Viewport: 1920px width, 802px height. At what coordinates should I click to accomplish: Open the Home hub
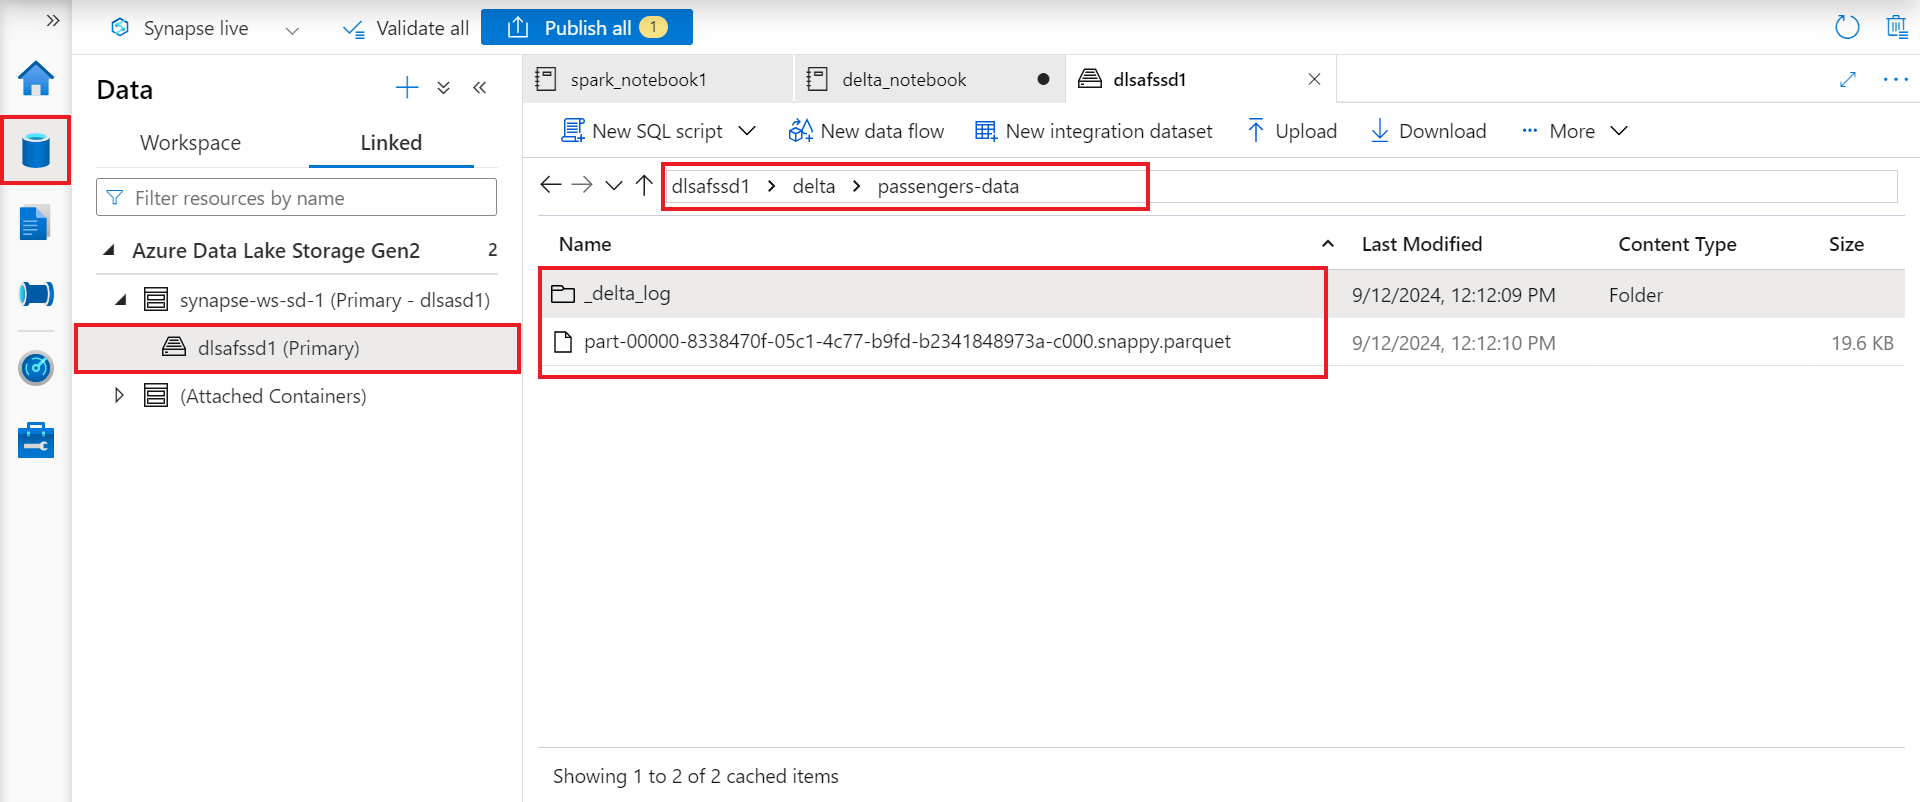coord(36,78)
